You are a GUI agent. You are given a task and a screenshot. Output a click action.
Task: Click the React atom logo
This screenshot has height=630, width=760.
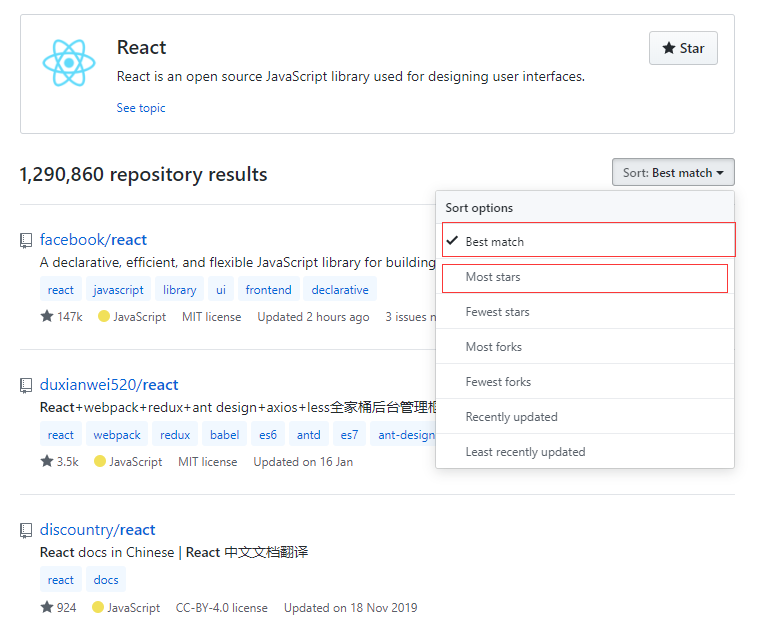[69, 63]
